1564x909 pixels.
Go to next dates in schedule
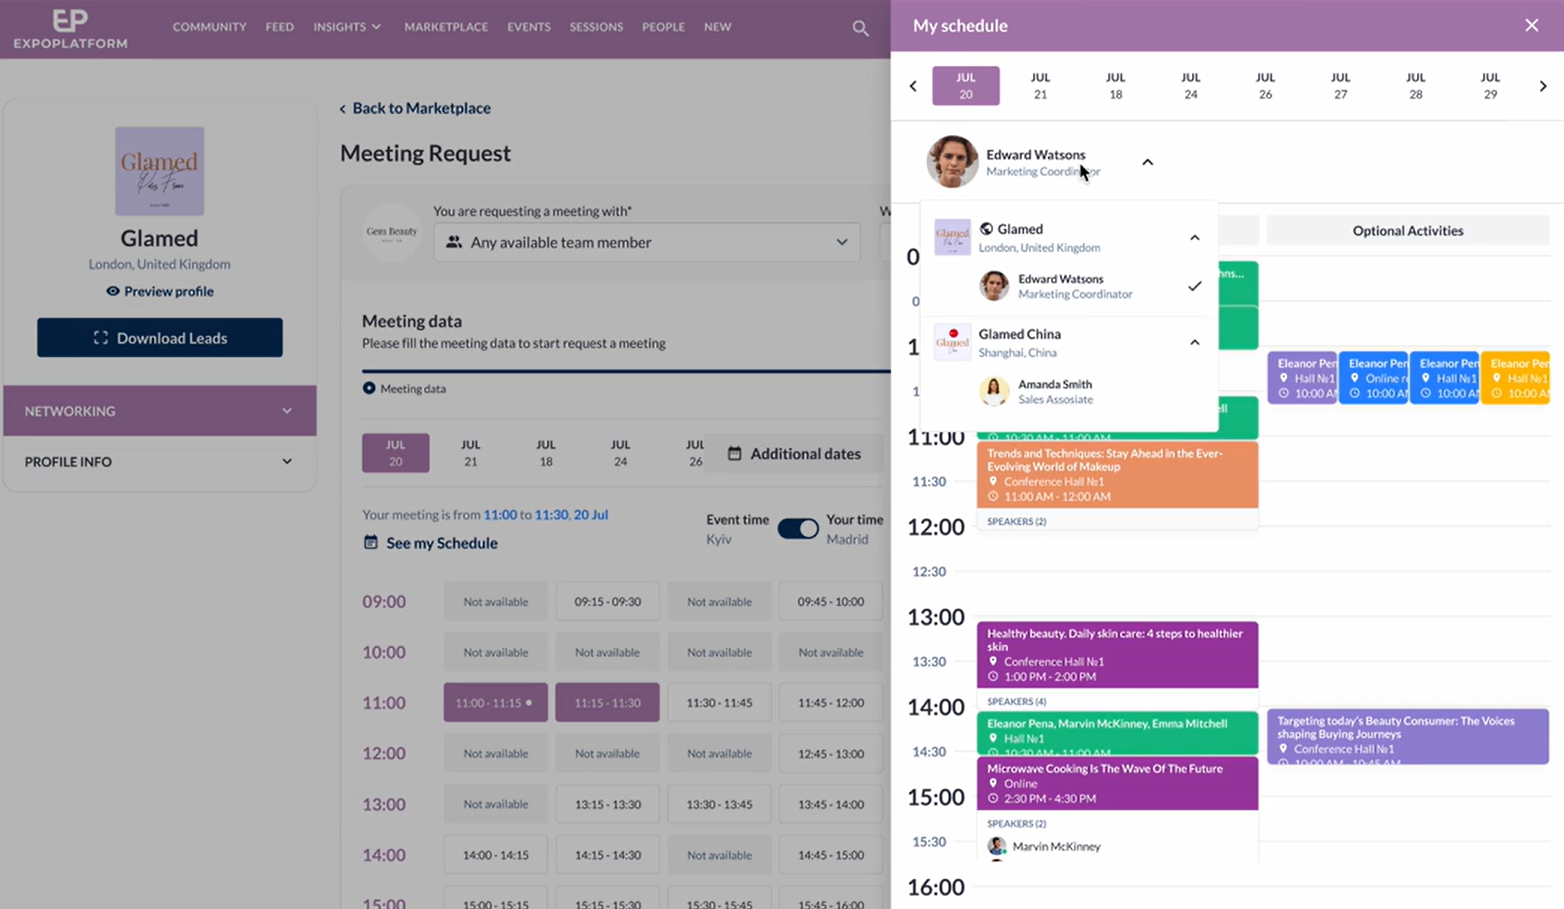click(x=1542, y=86)
